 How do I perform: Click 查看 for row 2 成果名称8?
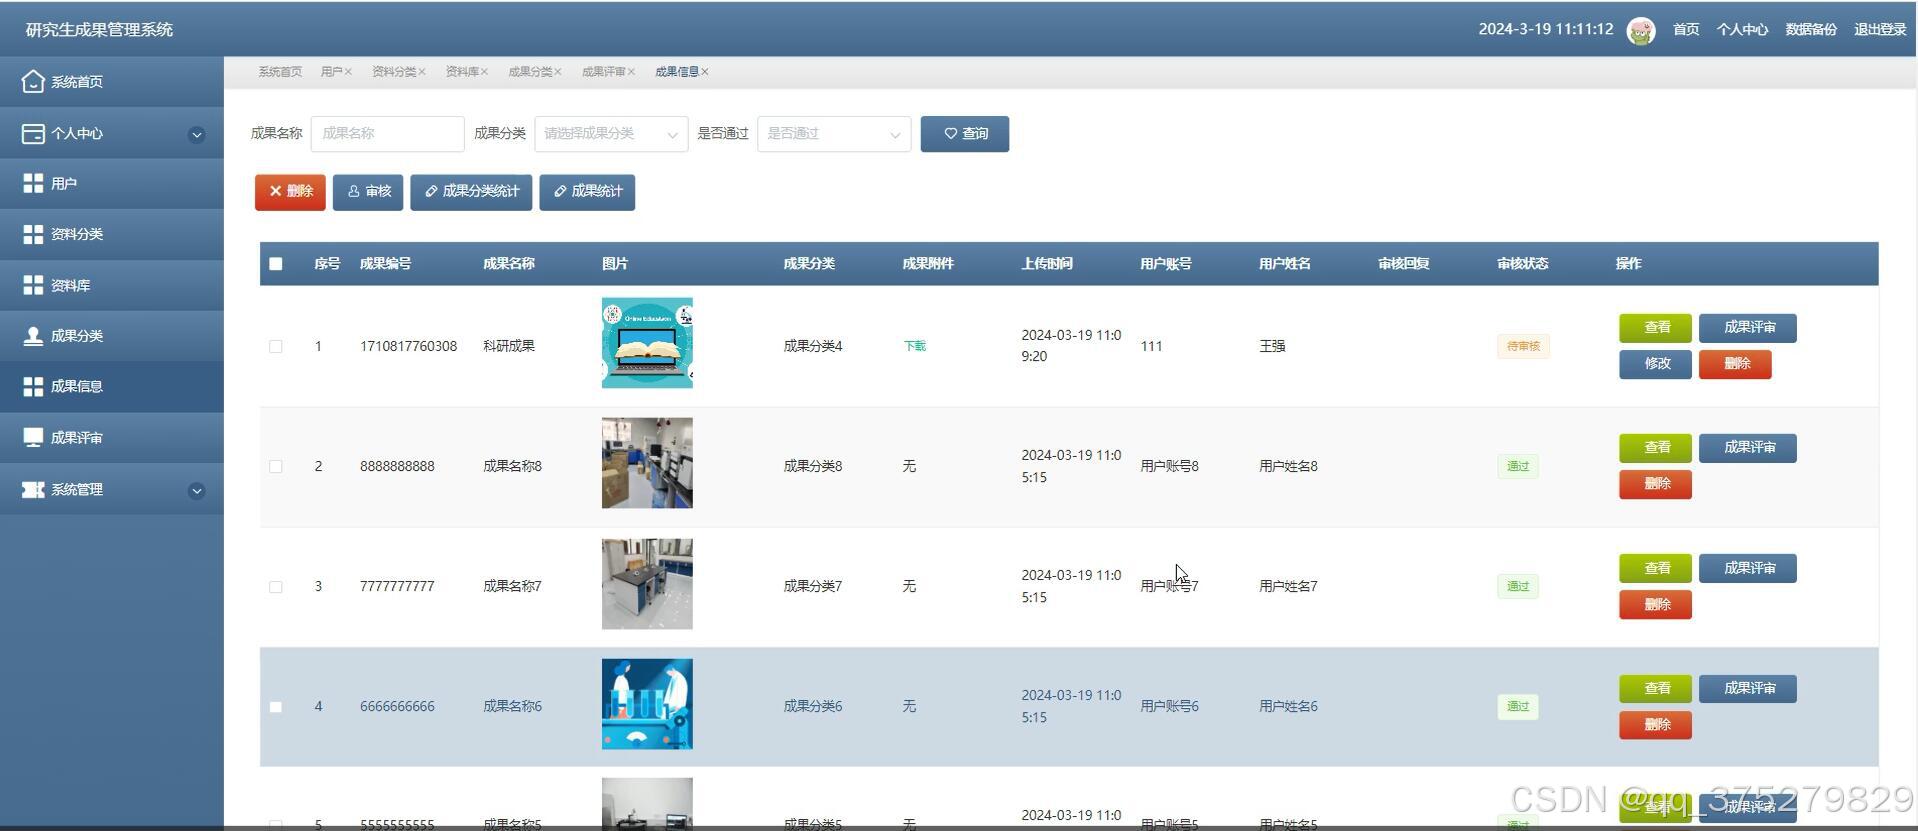click(x=1656, y=448)
